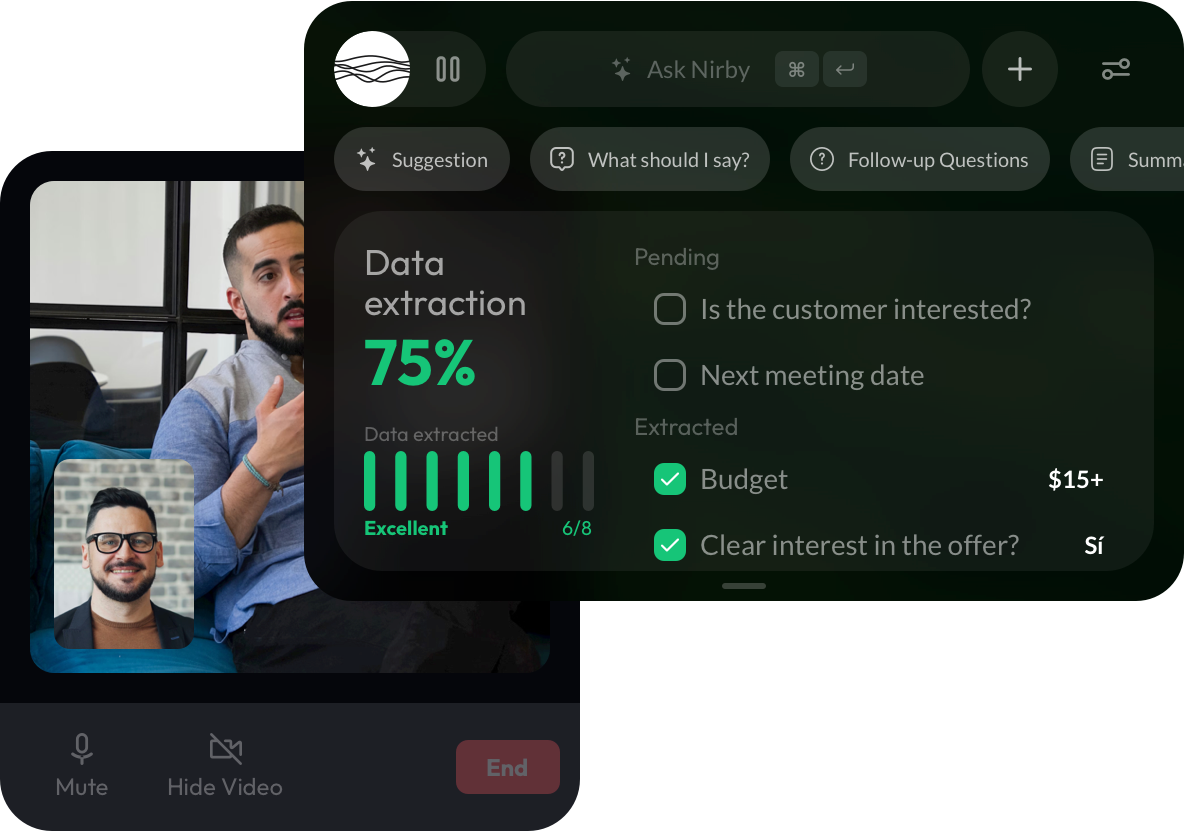
Task: Open Follow-up Questions chip
Action: [x=920, y=159]
